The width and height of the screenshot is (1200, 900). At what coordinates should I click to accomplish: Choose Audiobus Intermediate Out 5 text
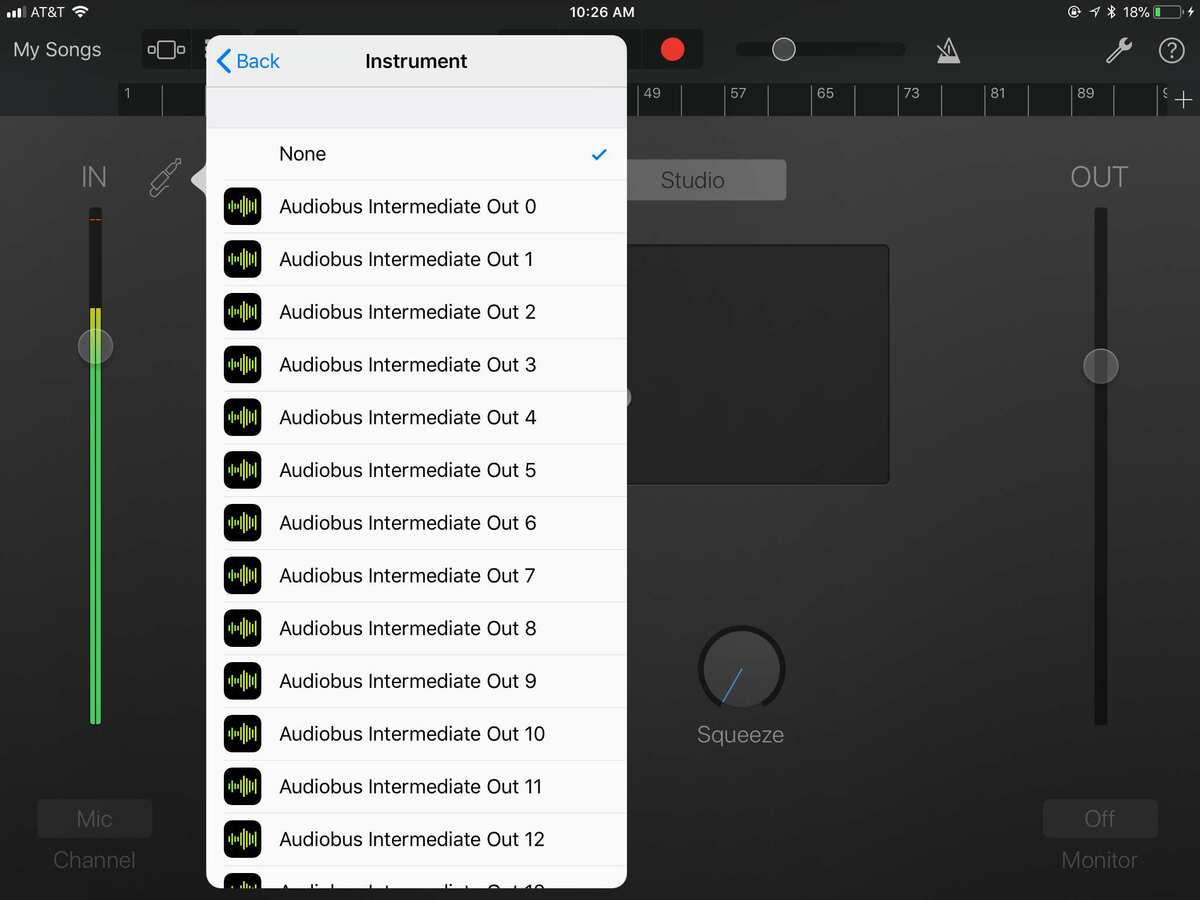pos(408,470)
